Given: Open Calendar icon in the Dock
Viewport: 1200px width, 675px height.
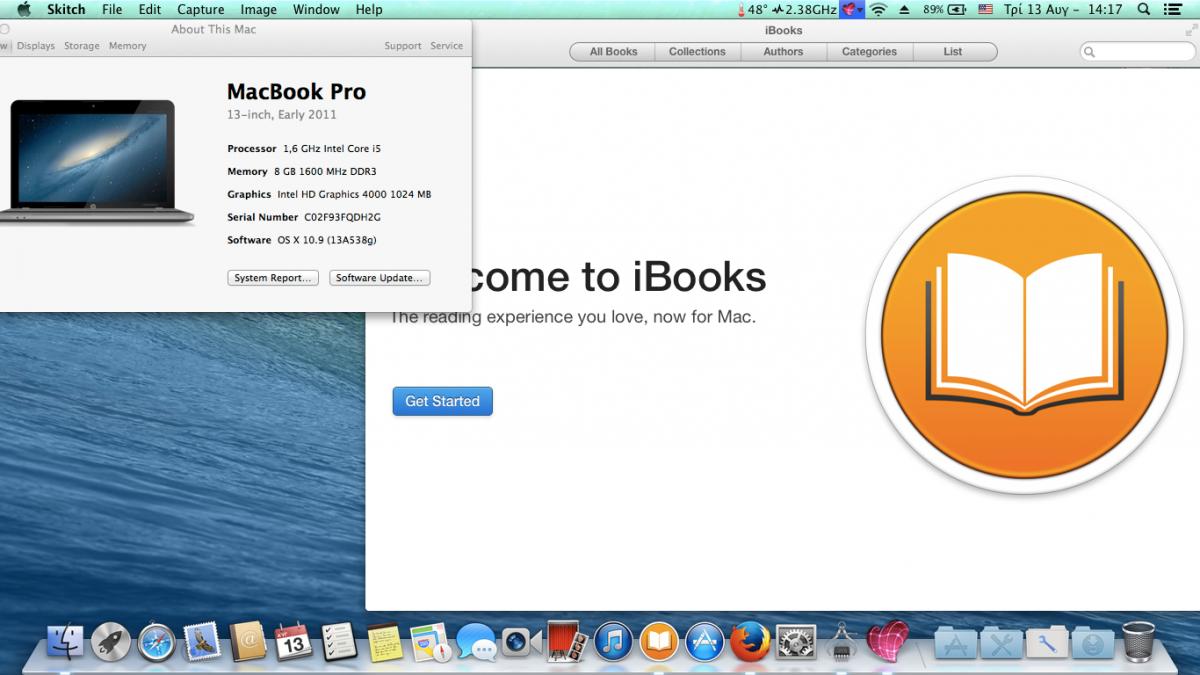Looking at the screenshot, I should click(x=293, y=642).
